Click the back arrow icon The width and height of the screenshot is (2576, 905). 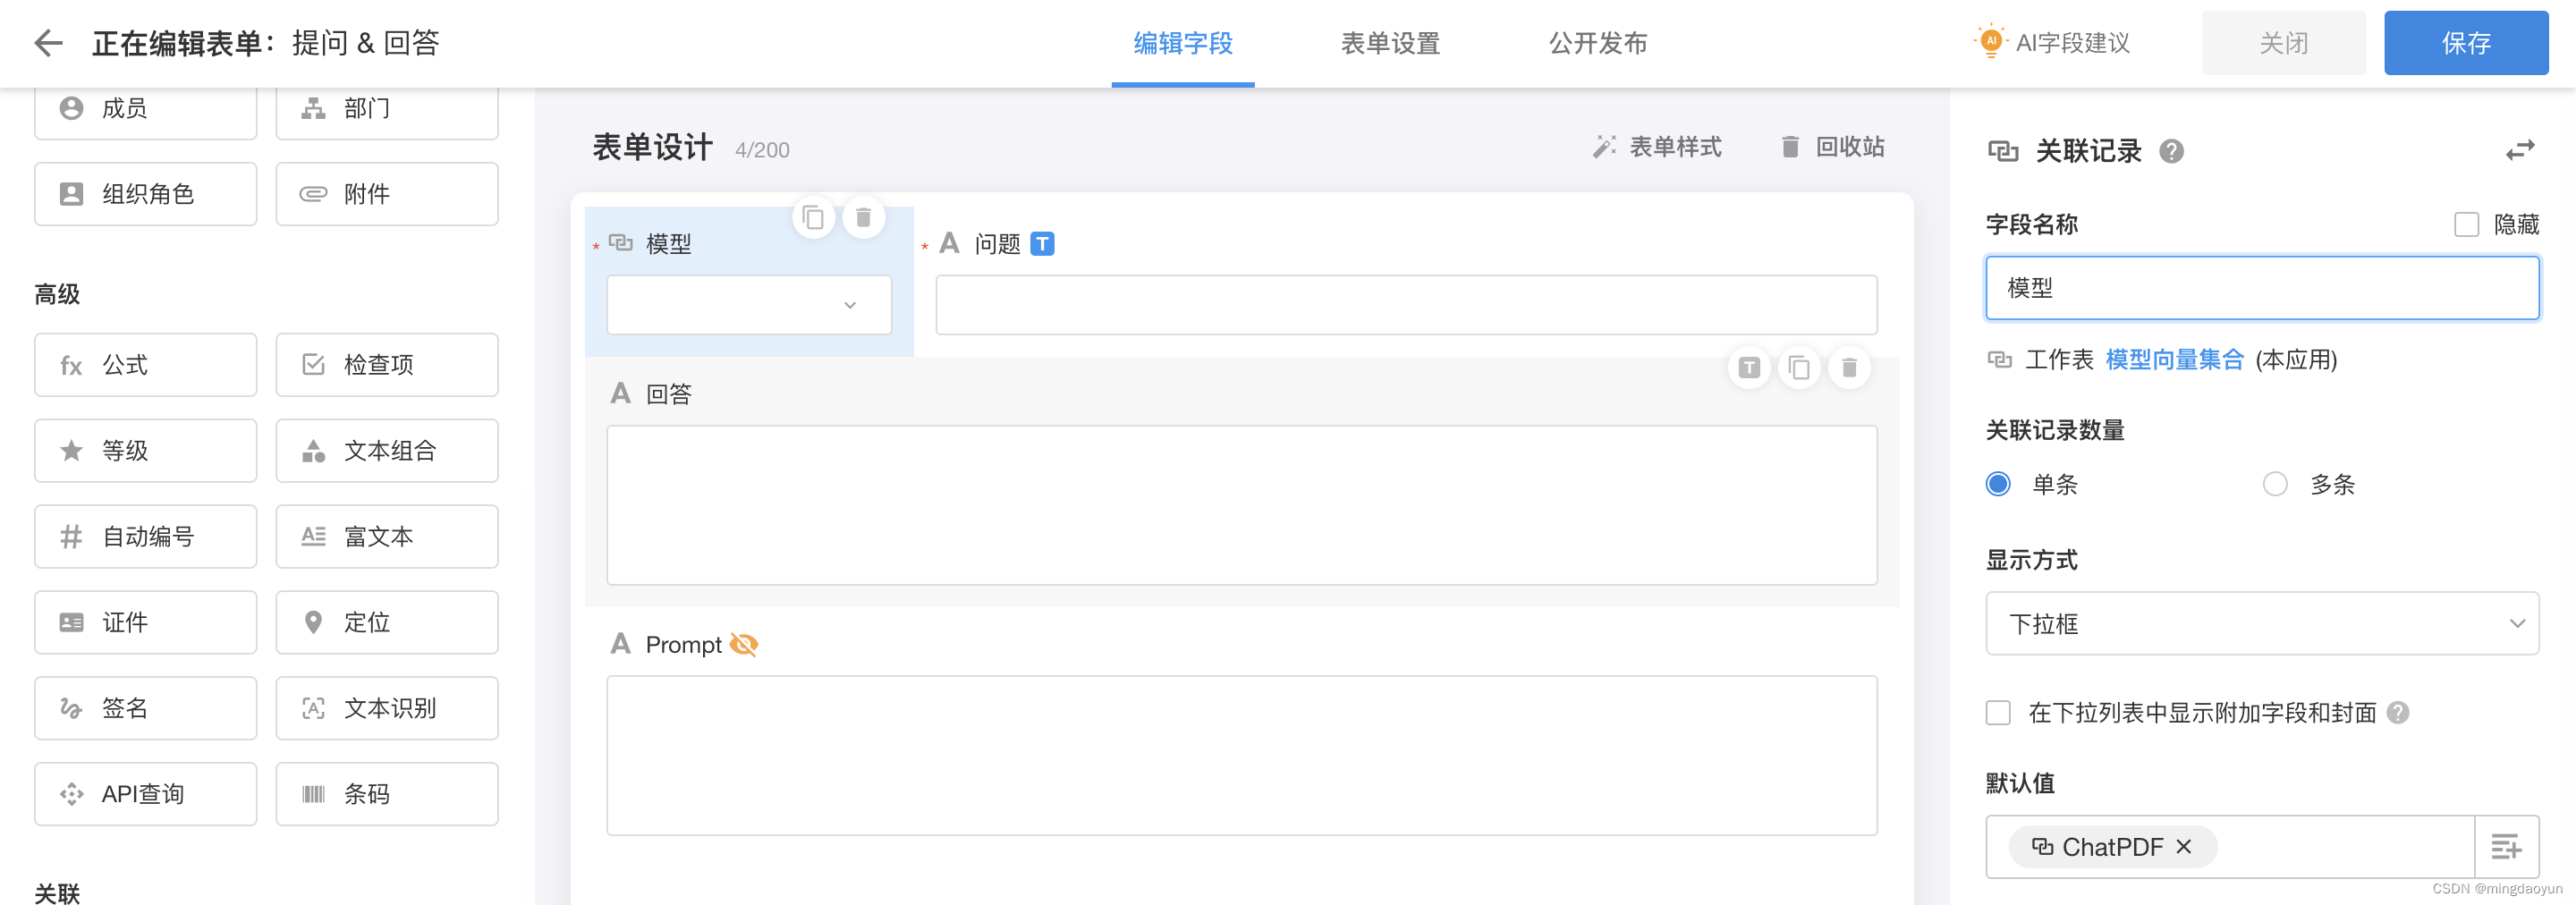click(x=48, y=43)
